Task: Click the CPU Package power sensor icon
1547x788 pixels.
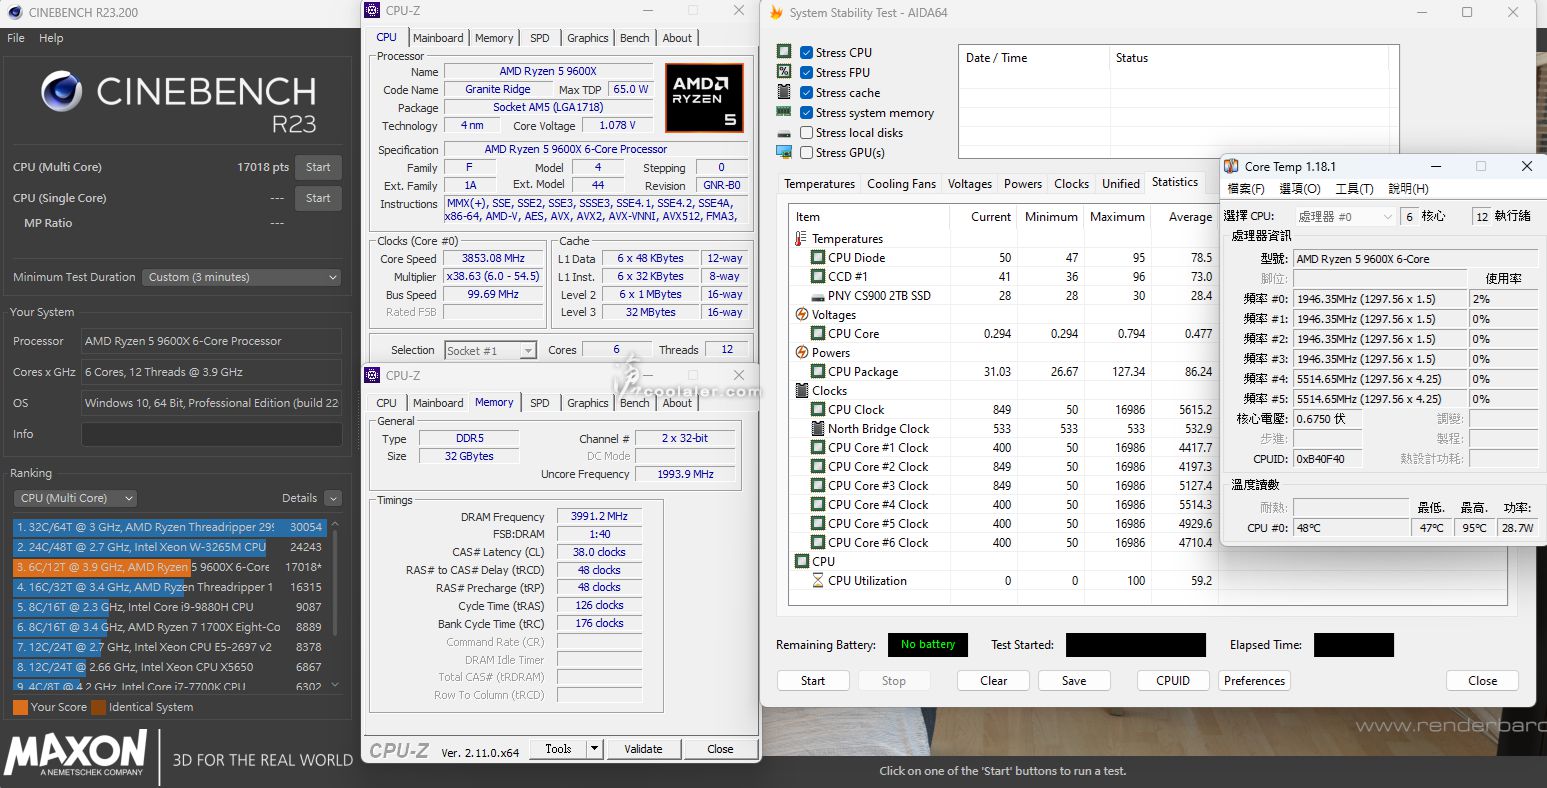Action: 818,372
